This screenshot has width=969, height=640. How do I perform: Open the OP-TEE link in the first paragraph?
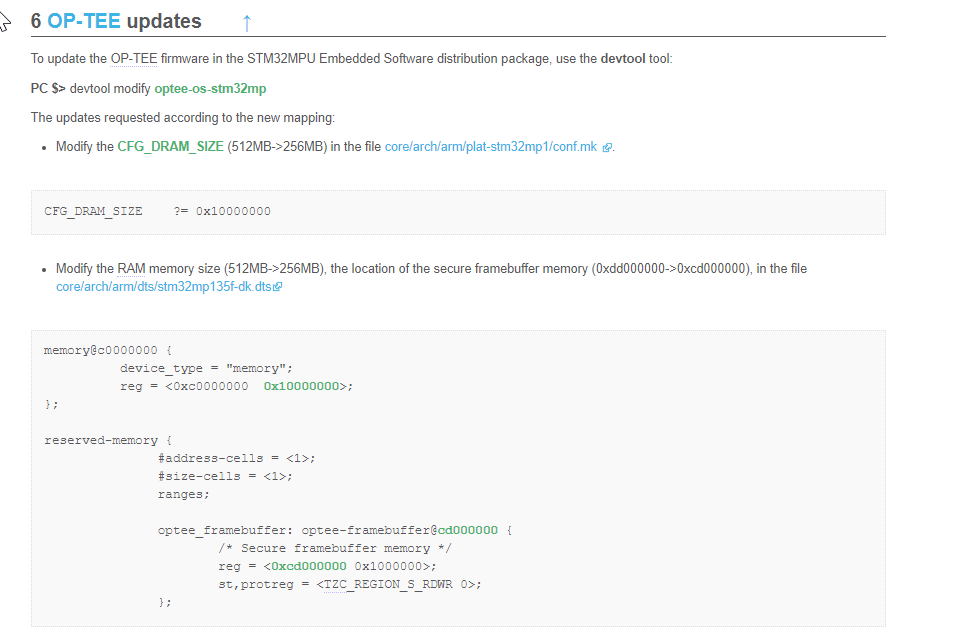(135, 58)
